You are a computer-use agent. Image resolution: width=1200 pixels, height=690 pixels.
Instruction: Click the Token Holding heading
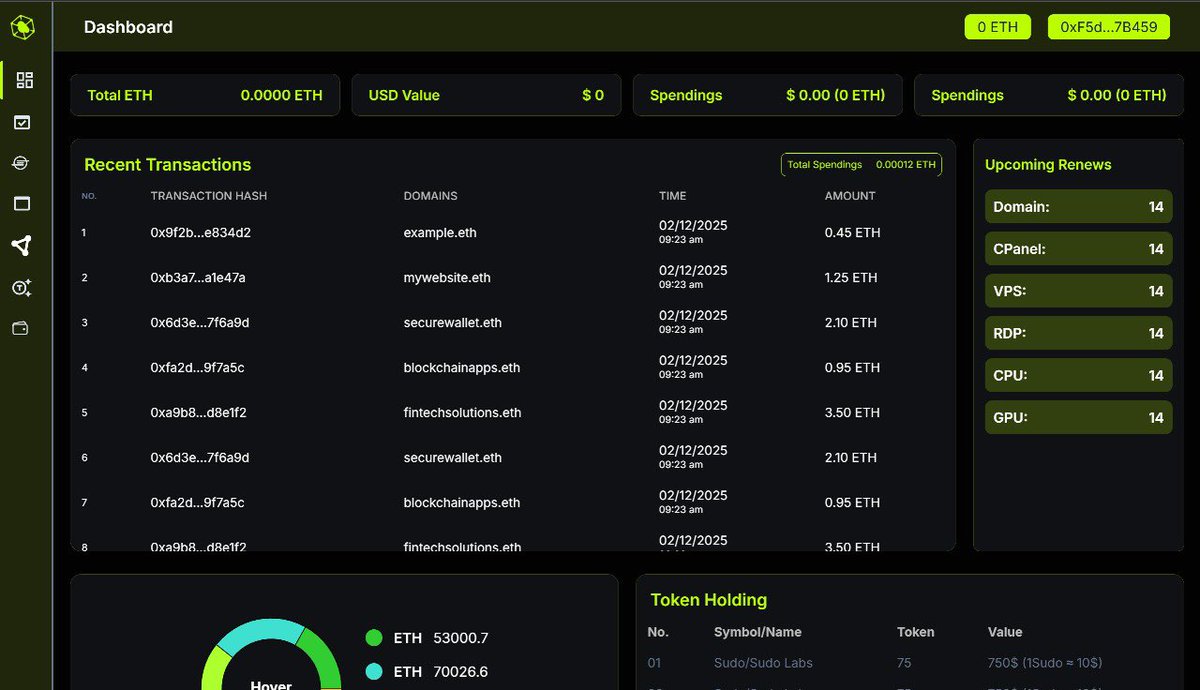(x=709, y=600)
